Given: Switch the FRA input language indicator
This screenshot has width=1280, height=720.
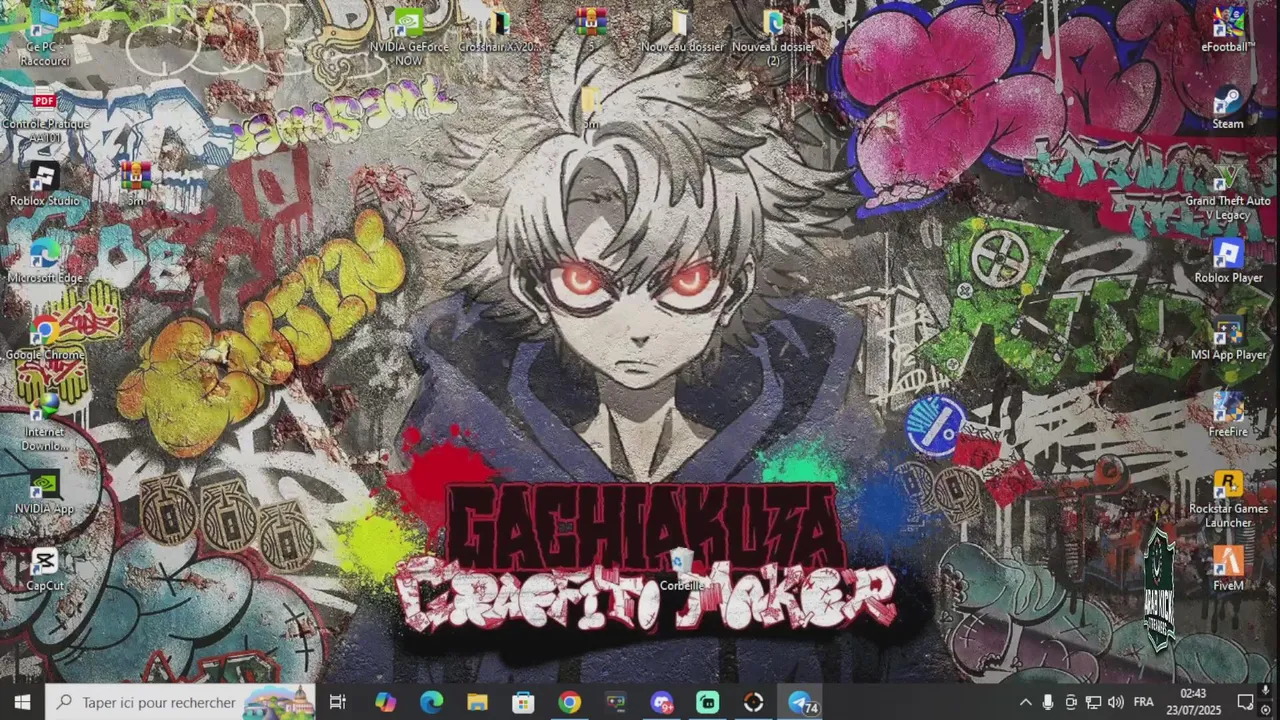Looking at the screenshot, I should point(1144,703).
